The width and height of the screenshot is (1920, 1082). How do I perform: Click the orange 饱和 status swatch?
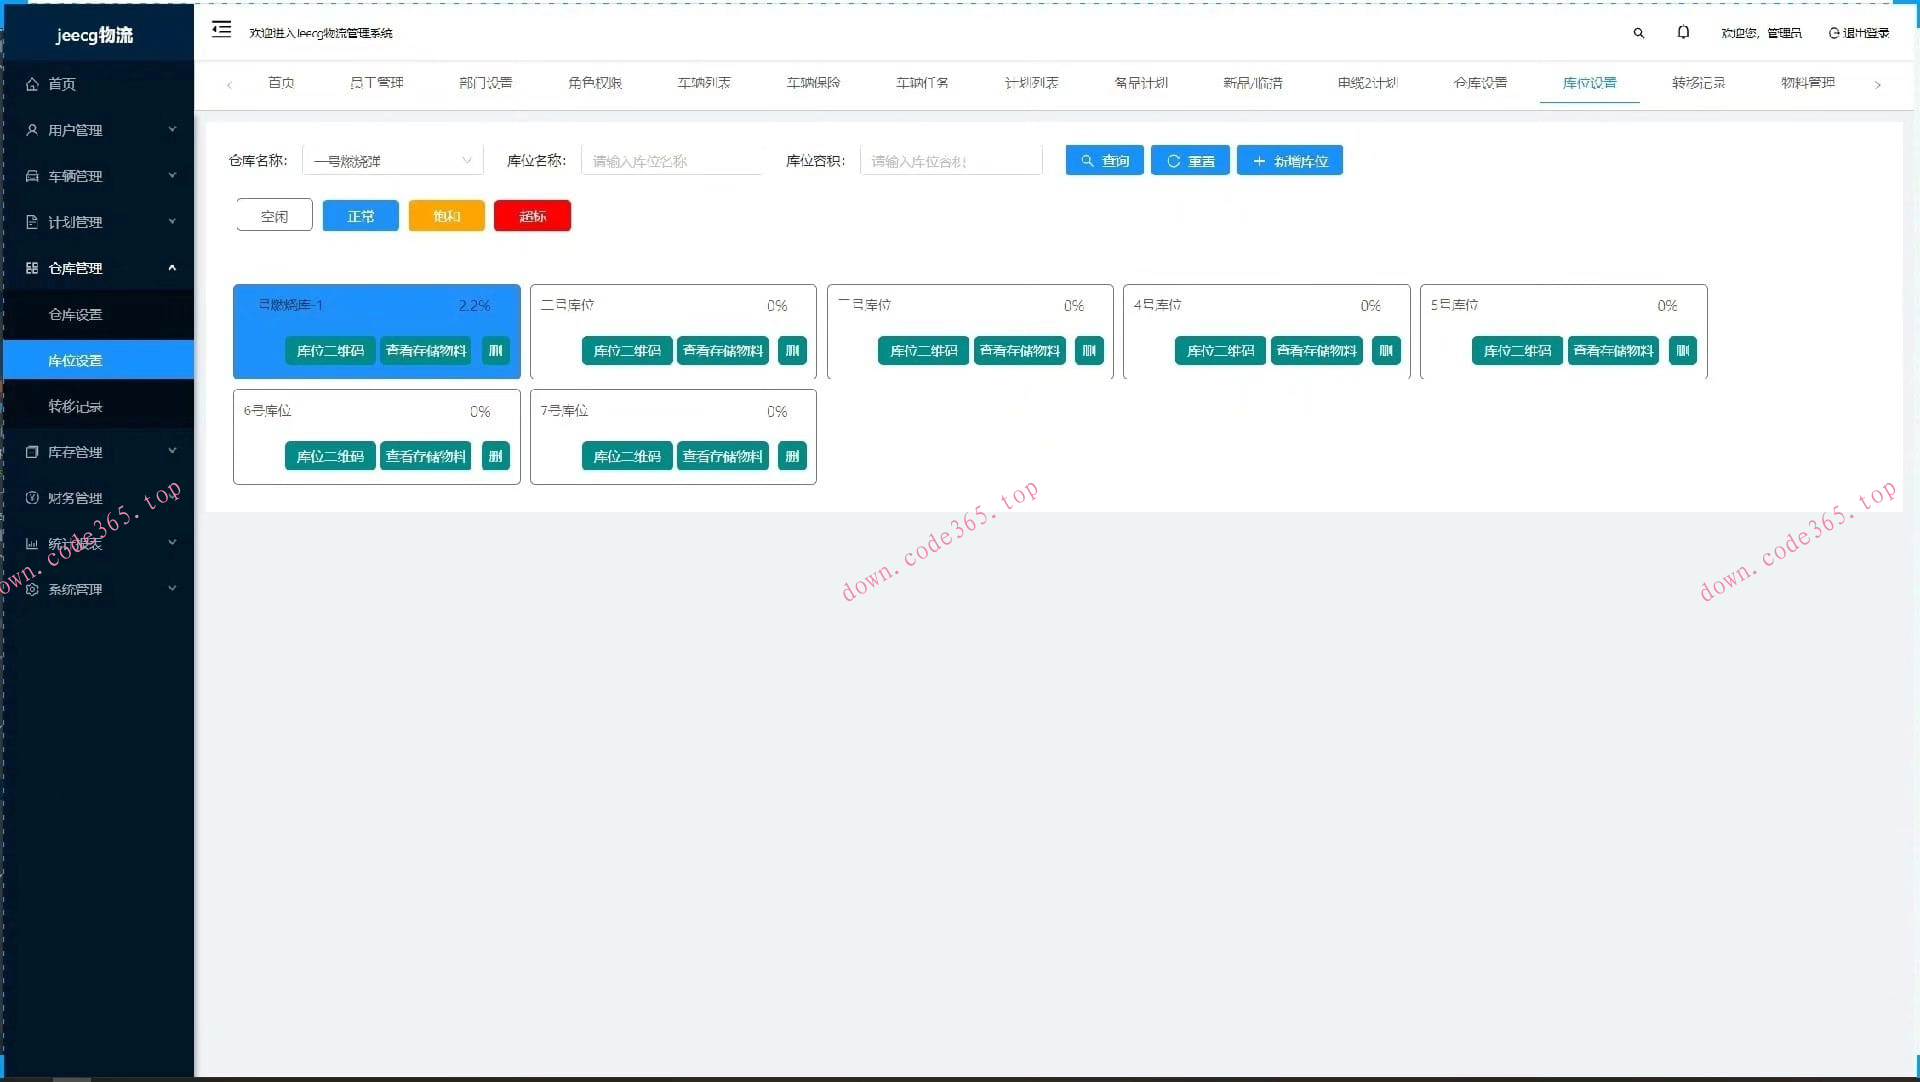(x=446, y=216)
